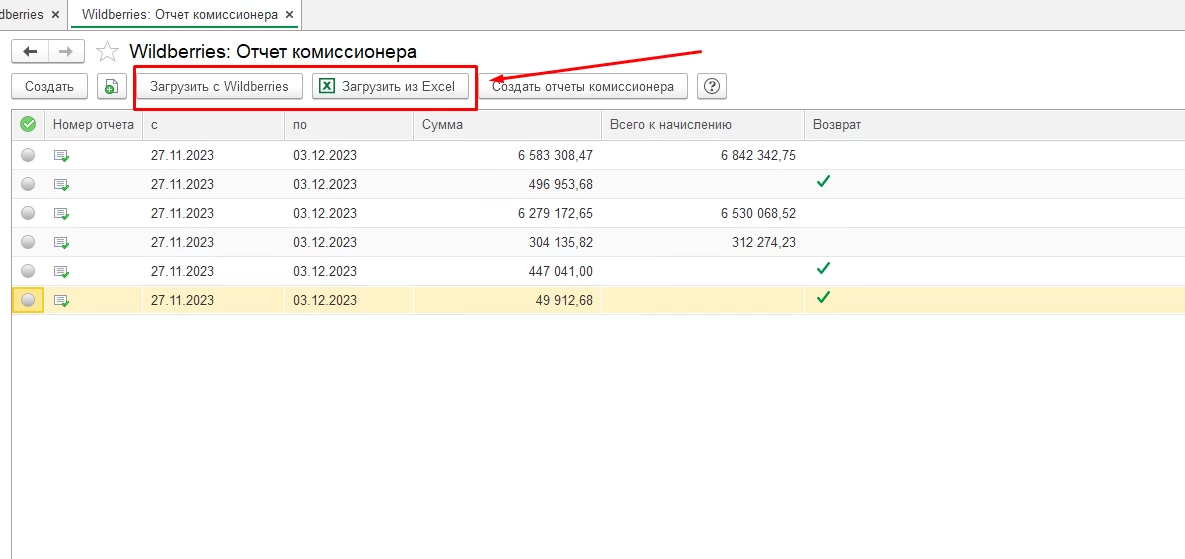Select the radio circle in the 496 953,68 row
The width and height of the screenshot is (1185, 559).
coord(28,185)
